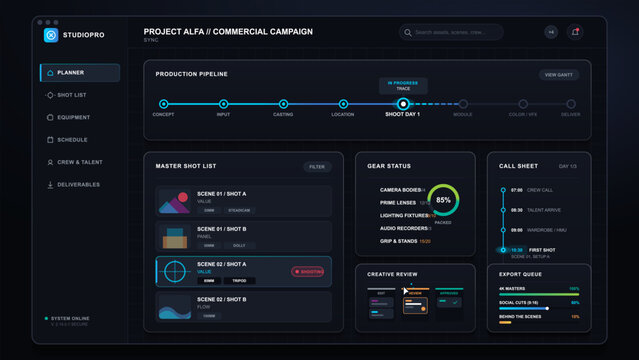Select the Location pipeline node
This screenshot has height=360, width=639.
point(343,104)
